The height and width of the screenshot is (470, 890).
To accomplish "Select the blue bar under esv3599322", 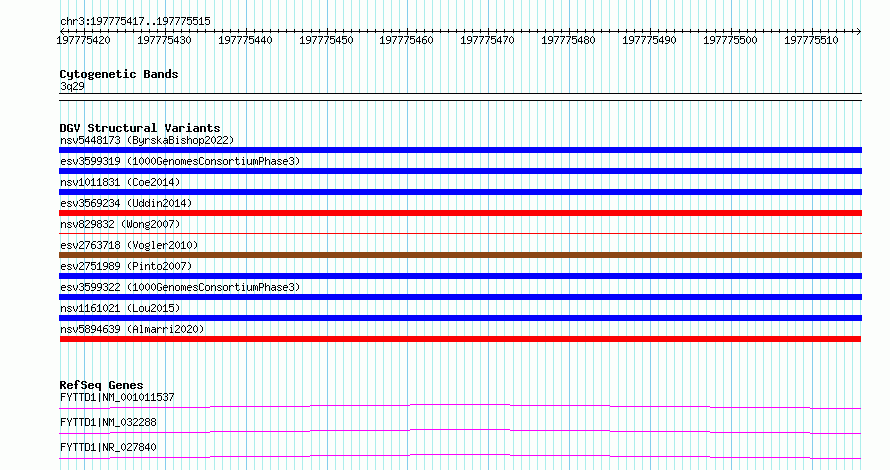I will (x=460, y=297).
